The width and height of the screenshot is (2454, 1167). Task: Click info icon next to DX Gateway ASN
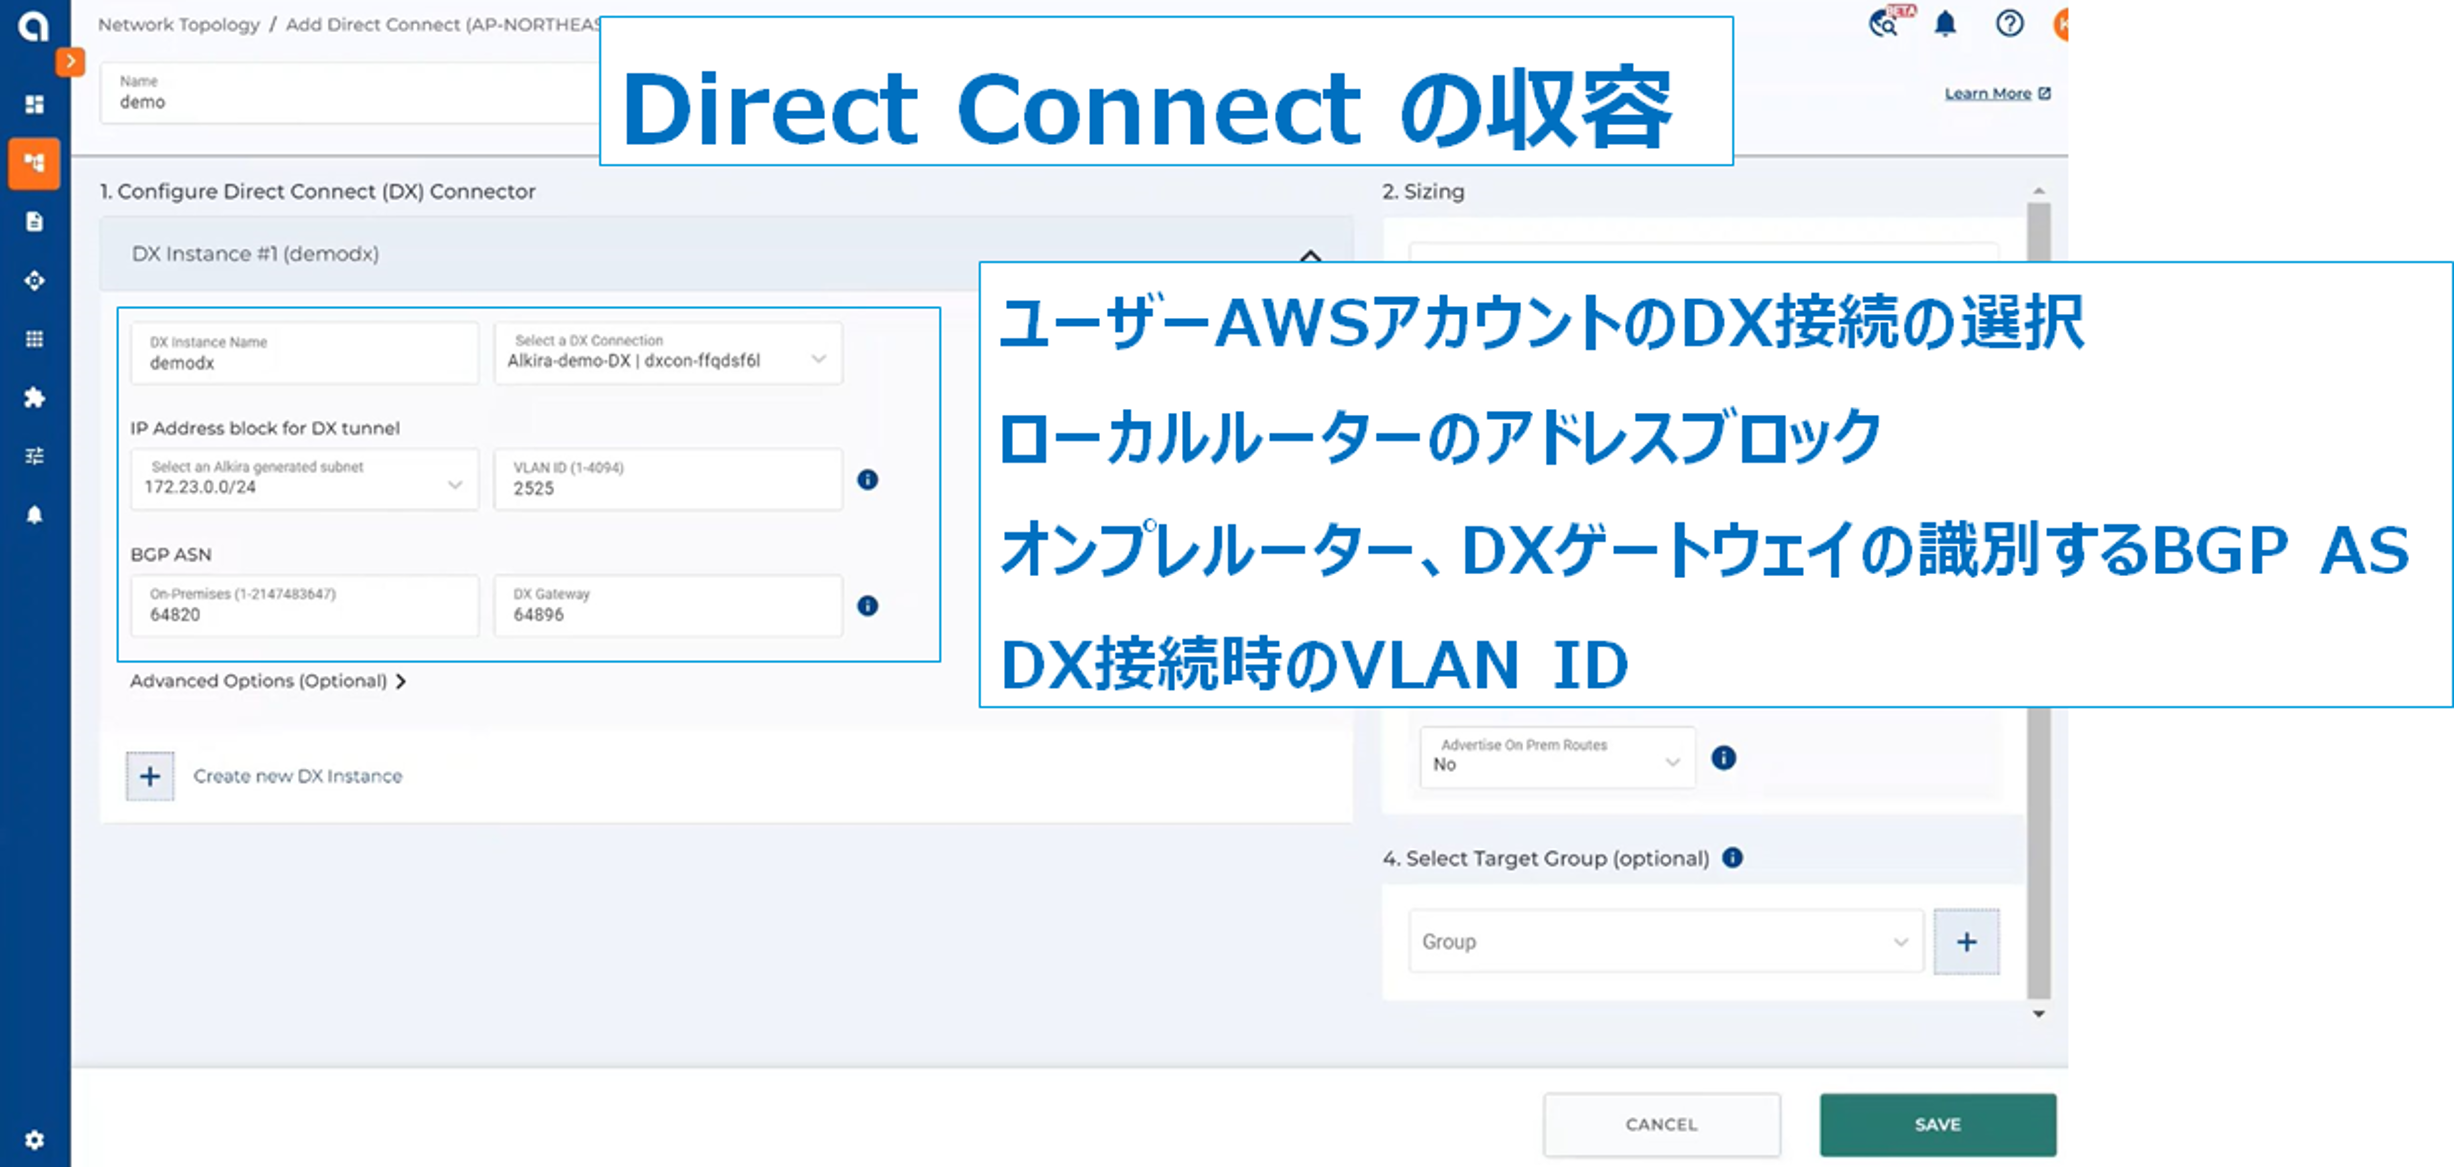click(x=868, y=606)
